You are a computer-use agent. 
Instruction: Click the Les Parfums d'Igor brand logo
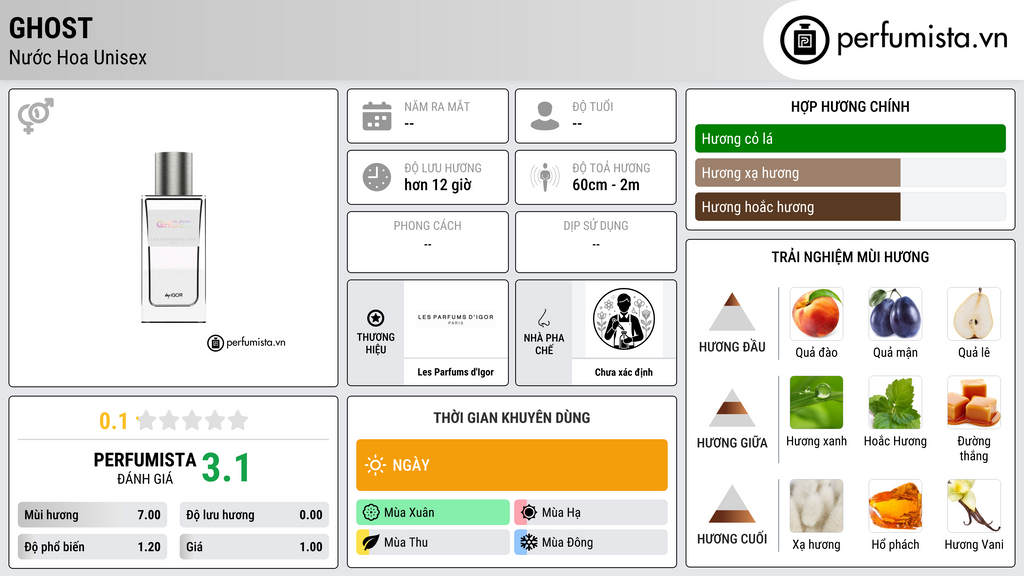[456, 319]
